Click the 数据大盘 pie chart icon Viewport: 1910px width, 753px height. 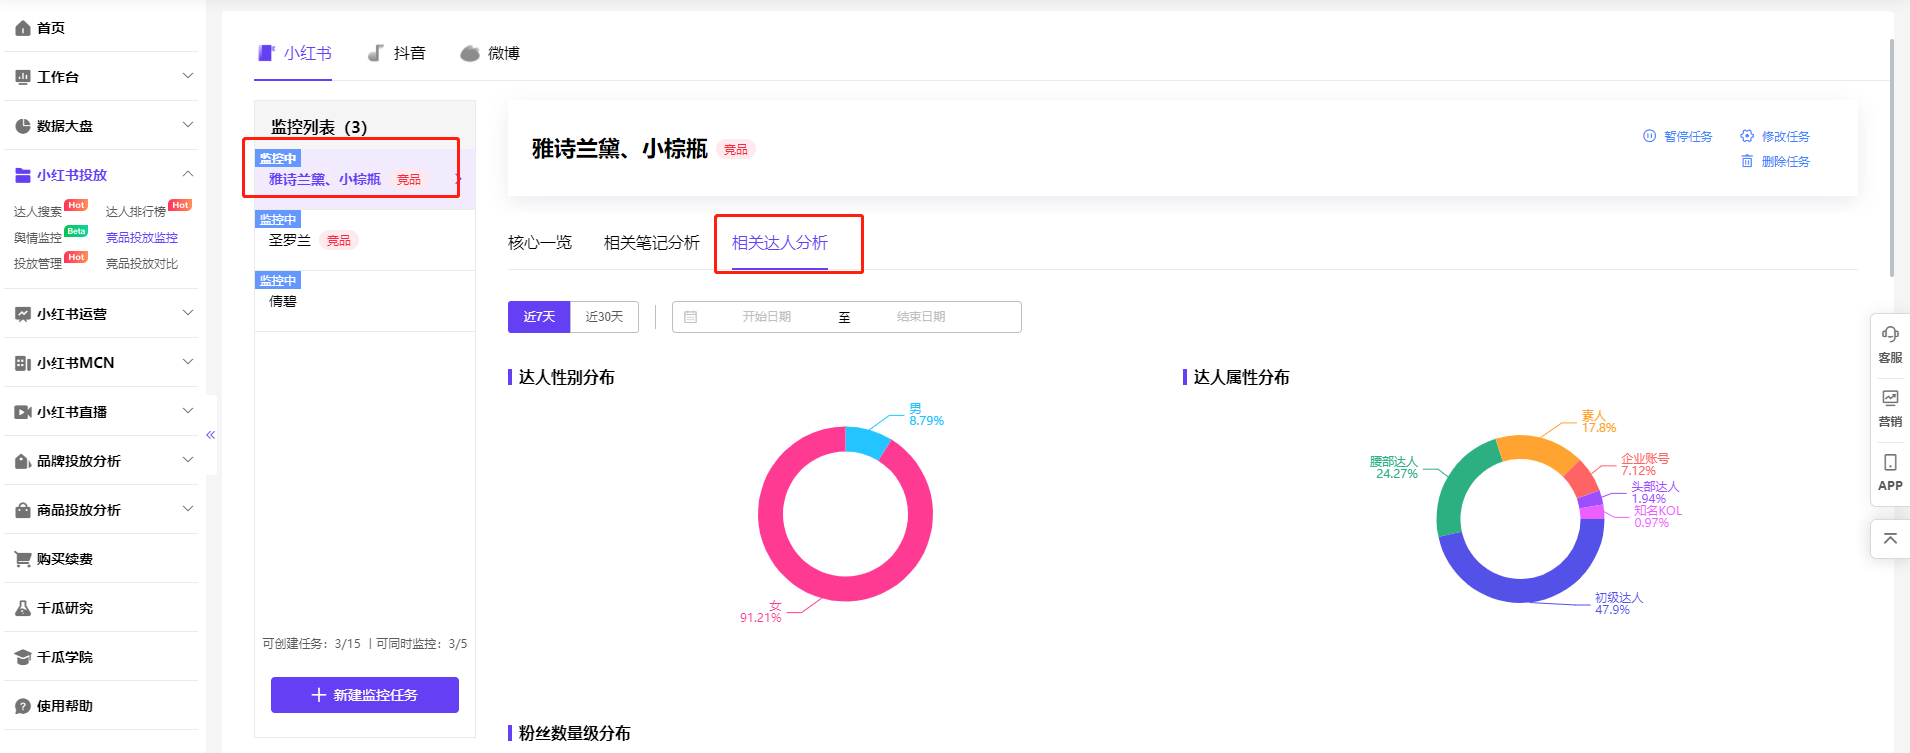point(23,126)
